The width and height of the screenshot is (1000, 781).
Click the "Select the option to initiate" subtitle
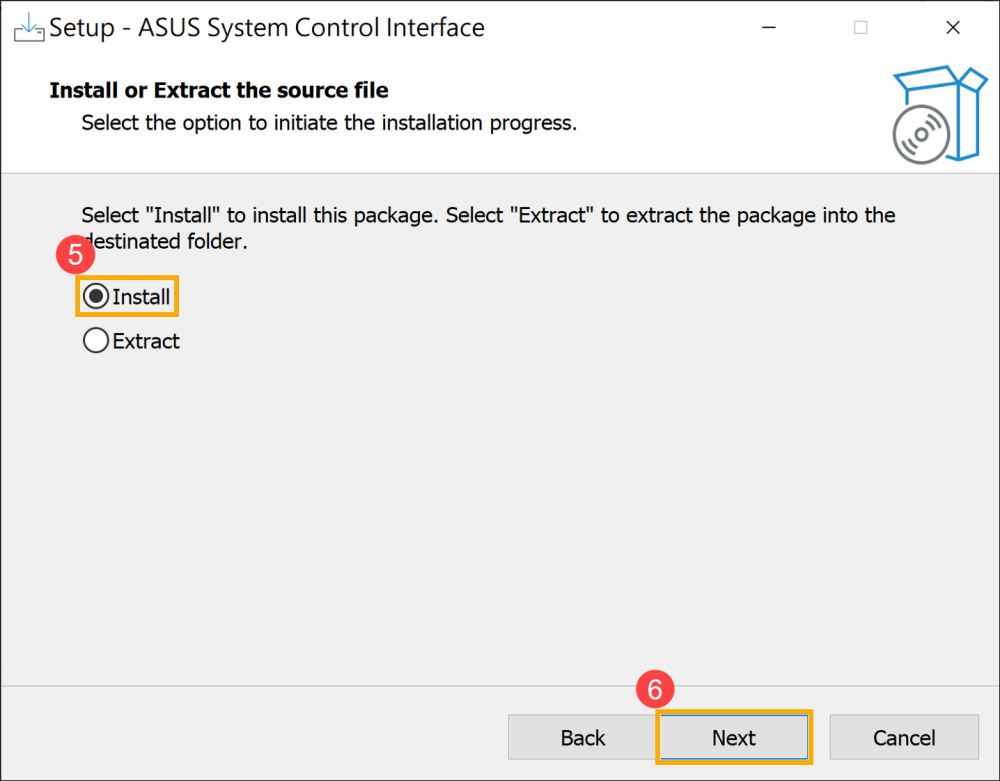329,123
